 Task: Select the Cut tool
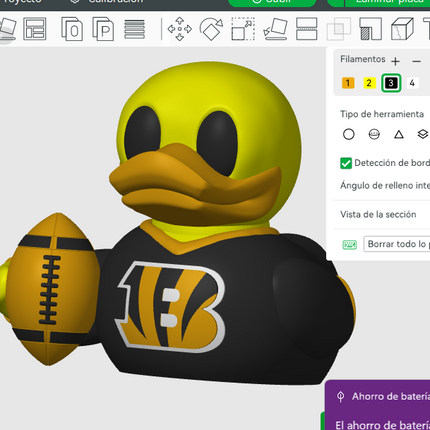click(x=306, y=29)
